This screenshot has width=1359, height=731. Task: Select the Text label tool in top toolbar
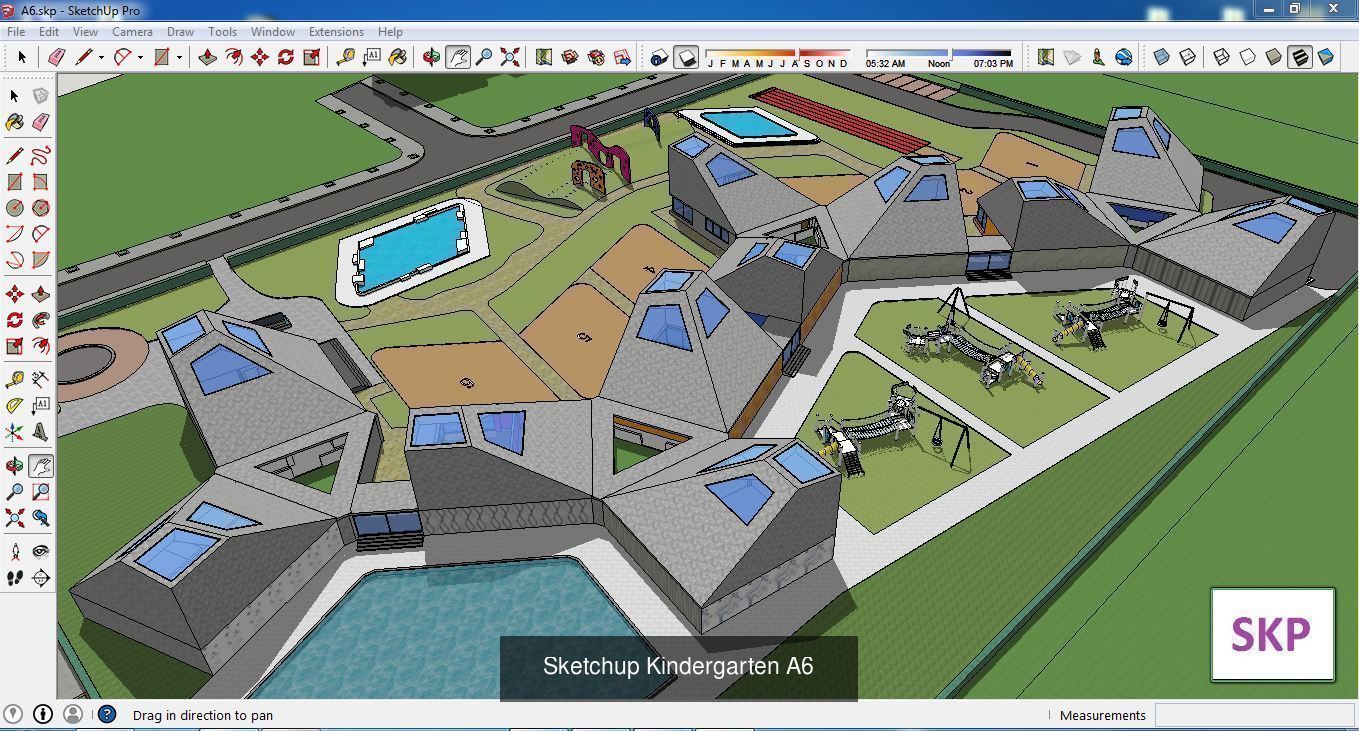(372, 57)
